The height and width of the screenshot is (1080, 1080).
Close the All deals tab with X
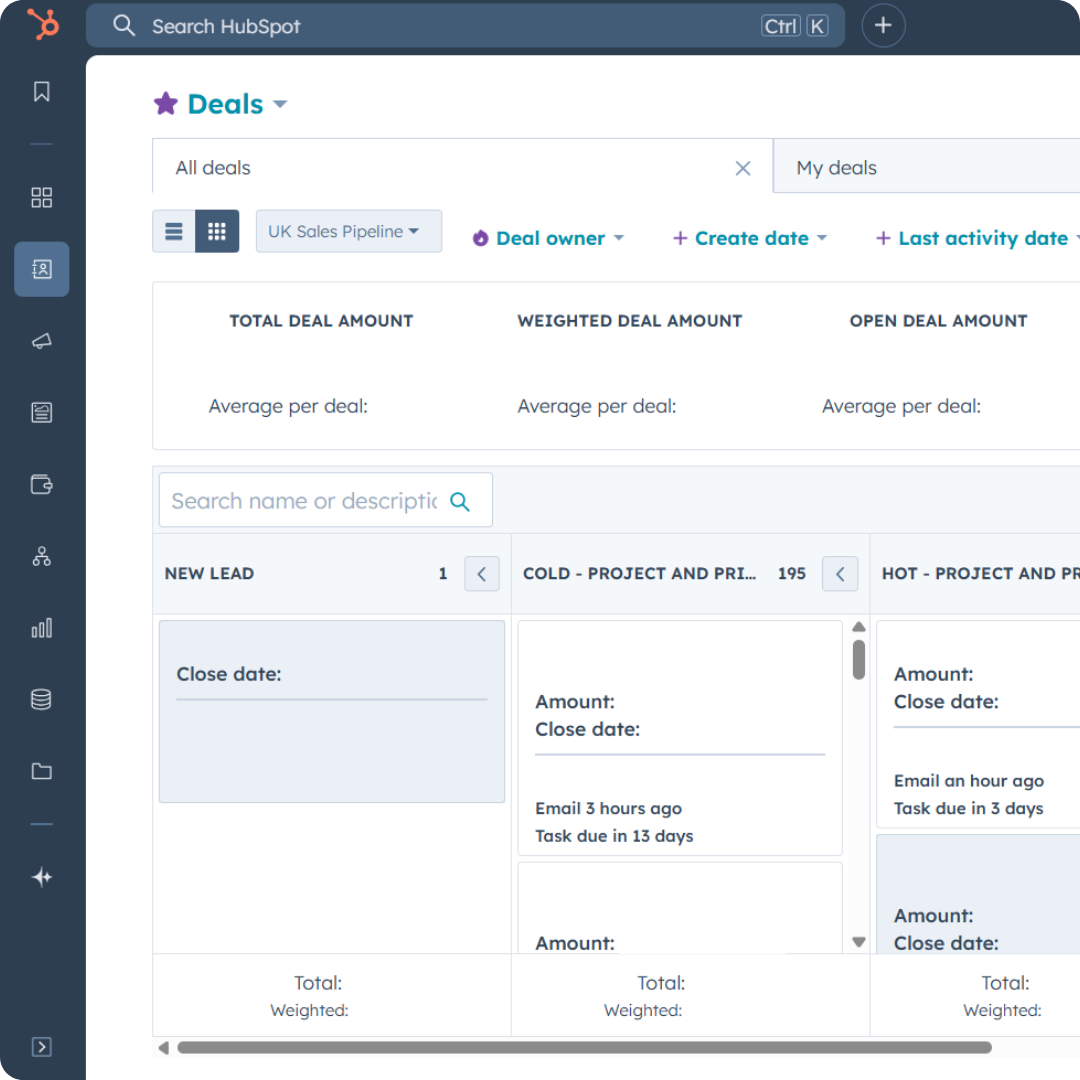(x=742, y=168)
